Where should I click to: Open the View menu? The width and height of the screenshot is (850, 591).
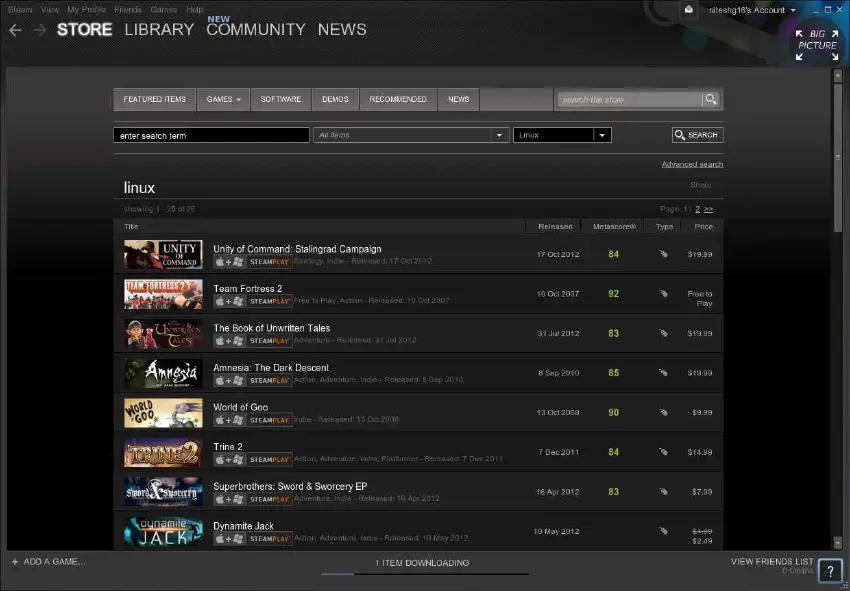pyautogui.click(x=50, y=9)
